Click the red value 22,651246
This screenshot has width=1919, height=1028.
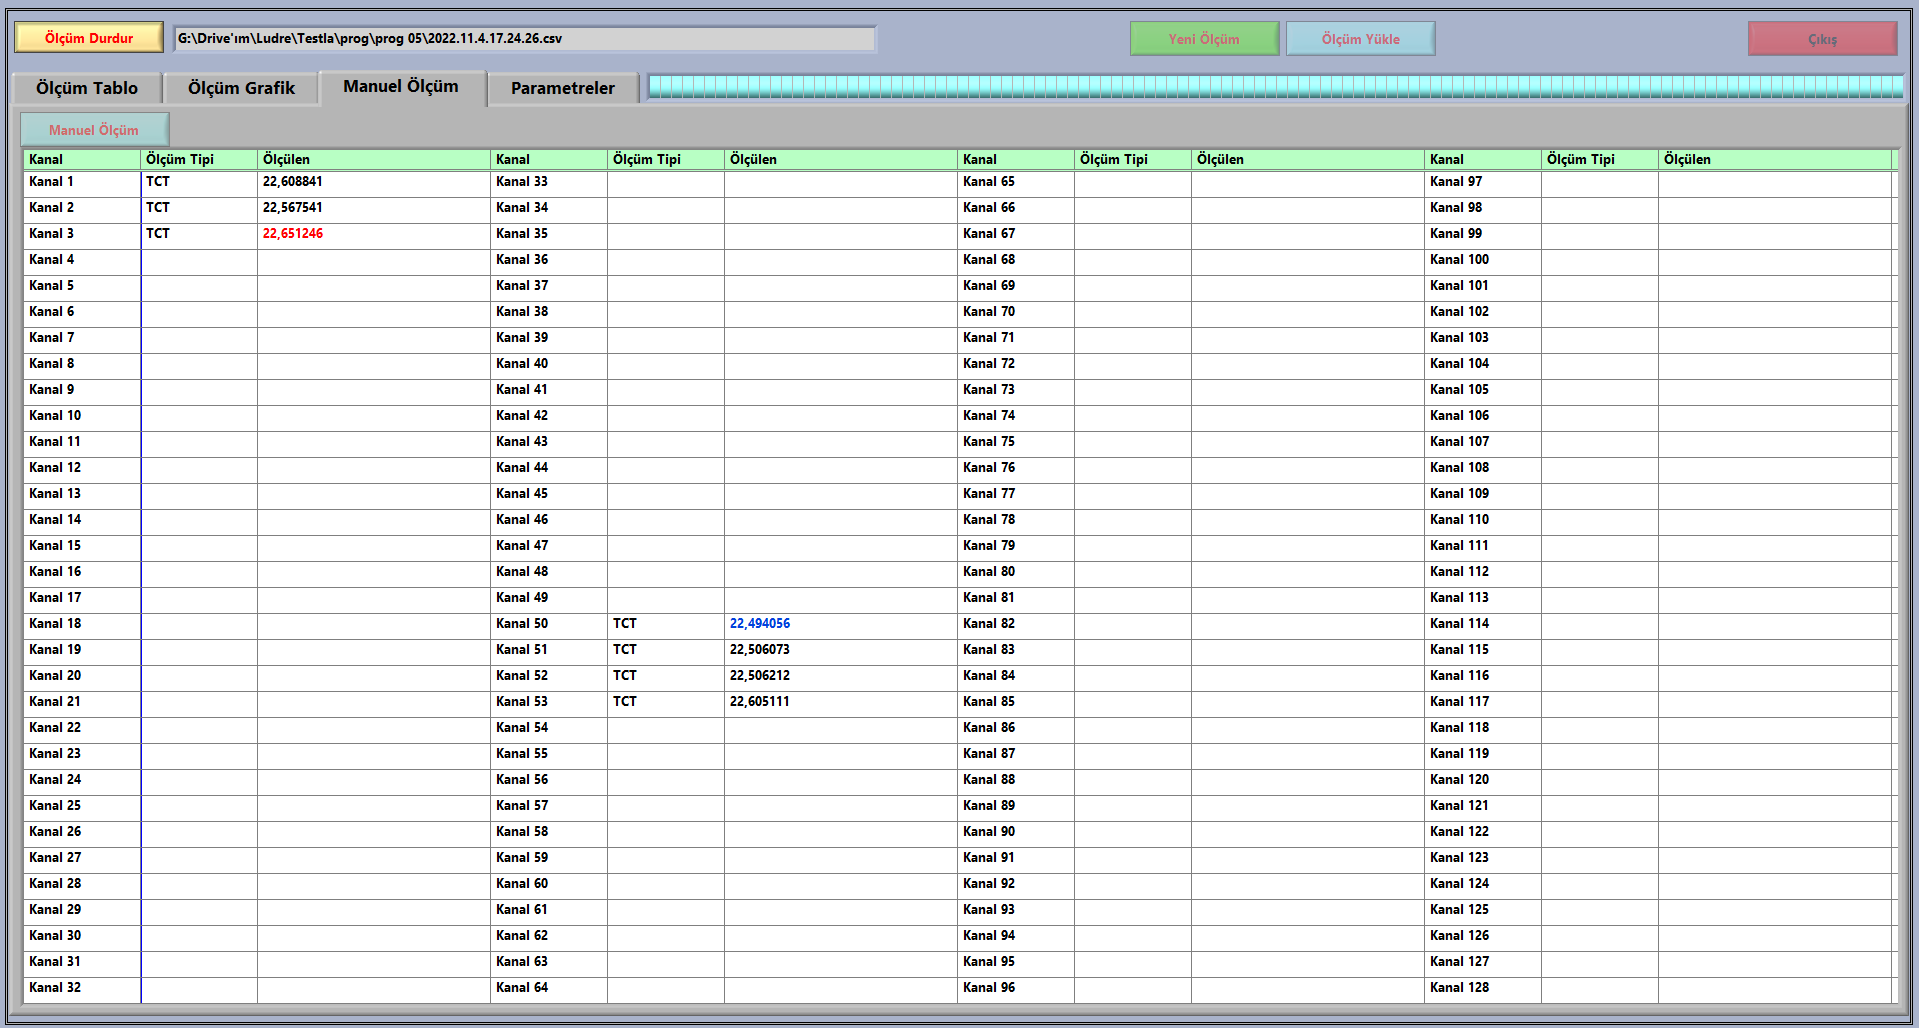tap(293, 234)
